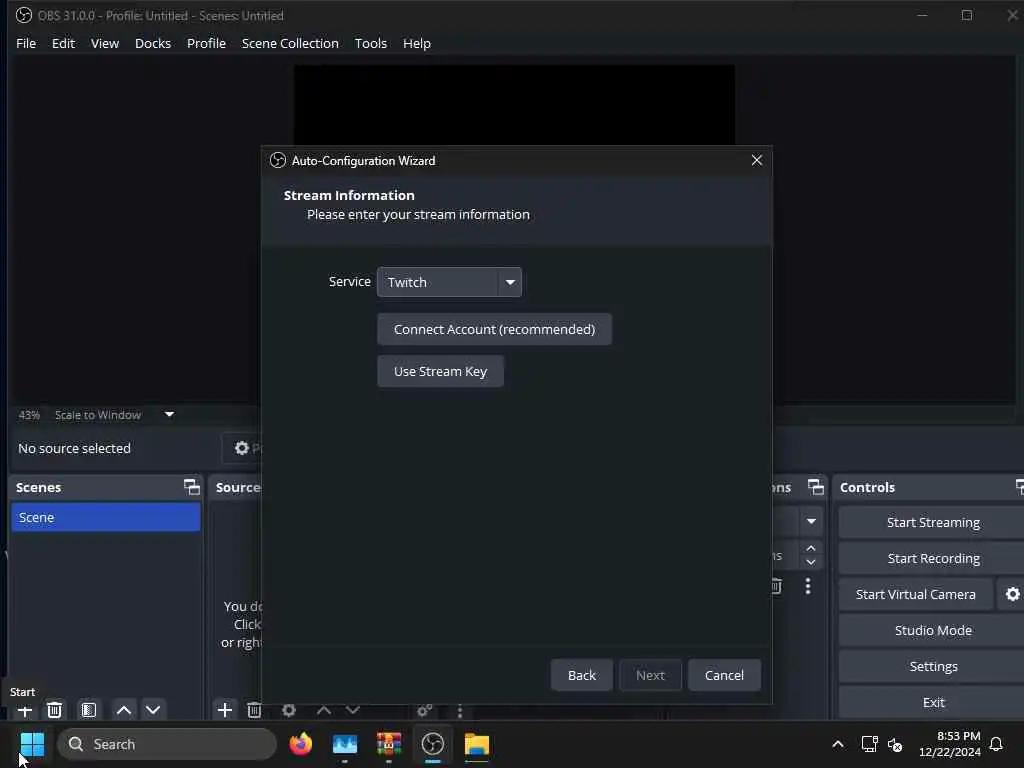The width and height of the screenshot is (1024, 768).
Task: Cancel the Auto-Configuration Wizard
Action: coord(724,675)
